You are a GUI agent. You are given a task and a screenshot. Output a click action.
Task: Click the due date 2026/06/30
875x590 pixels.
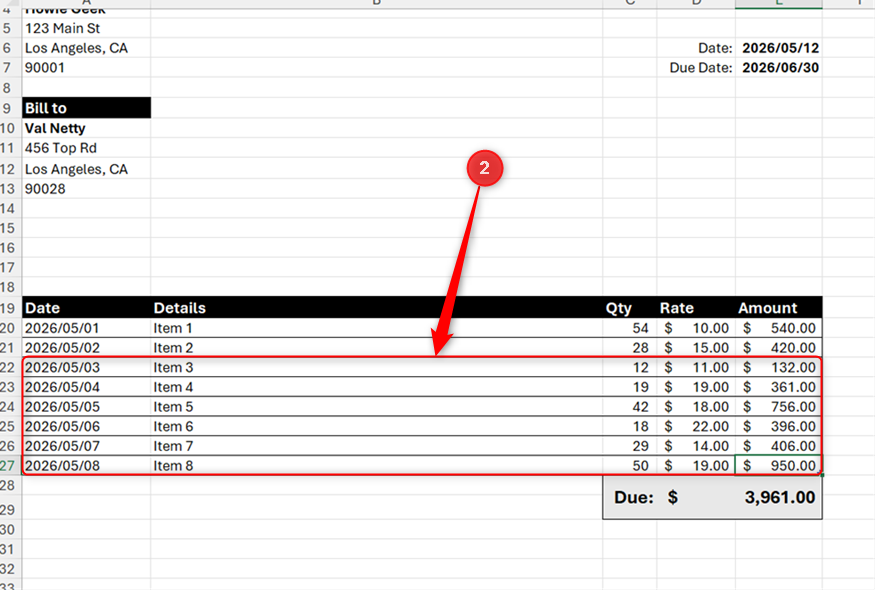[x=778, y=68]
